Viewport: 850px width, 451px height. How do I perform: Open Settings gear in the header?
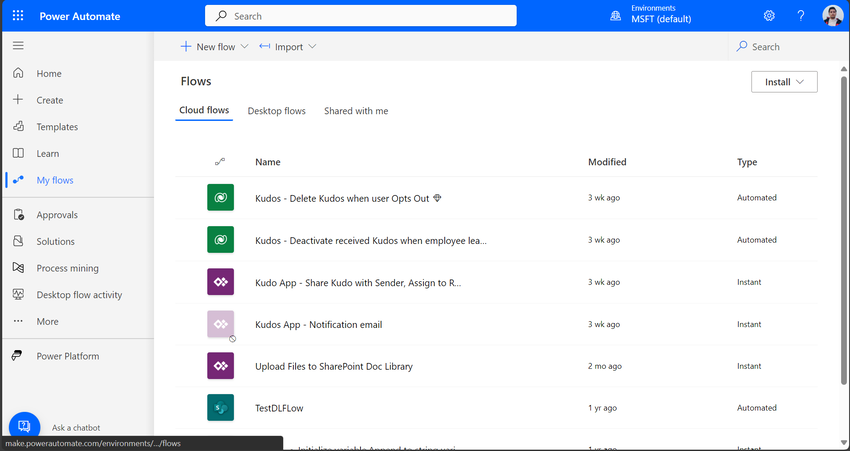(x=769, y=16)
